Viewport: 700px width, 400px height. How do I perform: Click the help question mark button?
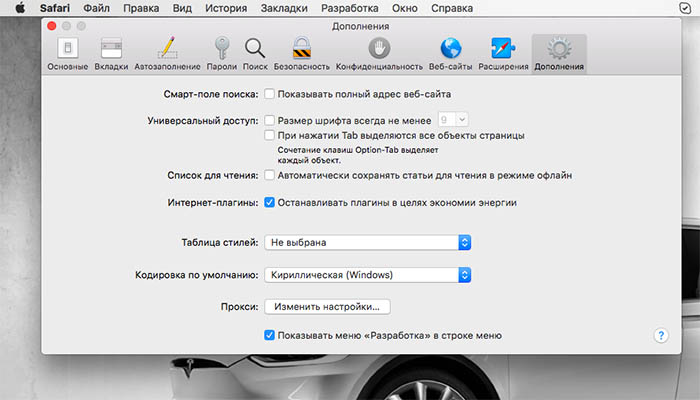[x=661, y=335]
